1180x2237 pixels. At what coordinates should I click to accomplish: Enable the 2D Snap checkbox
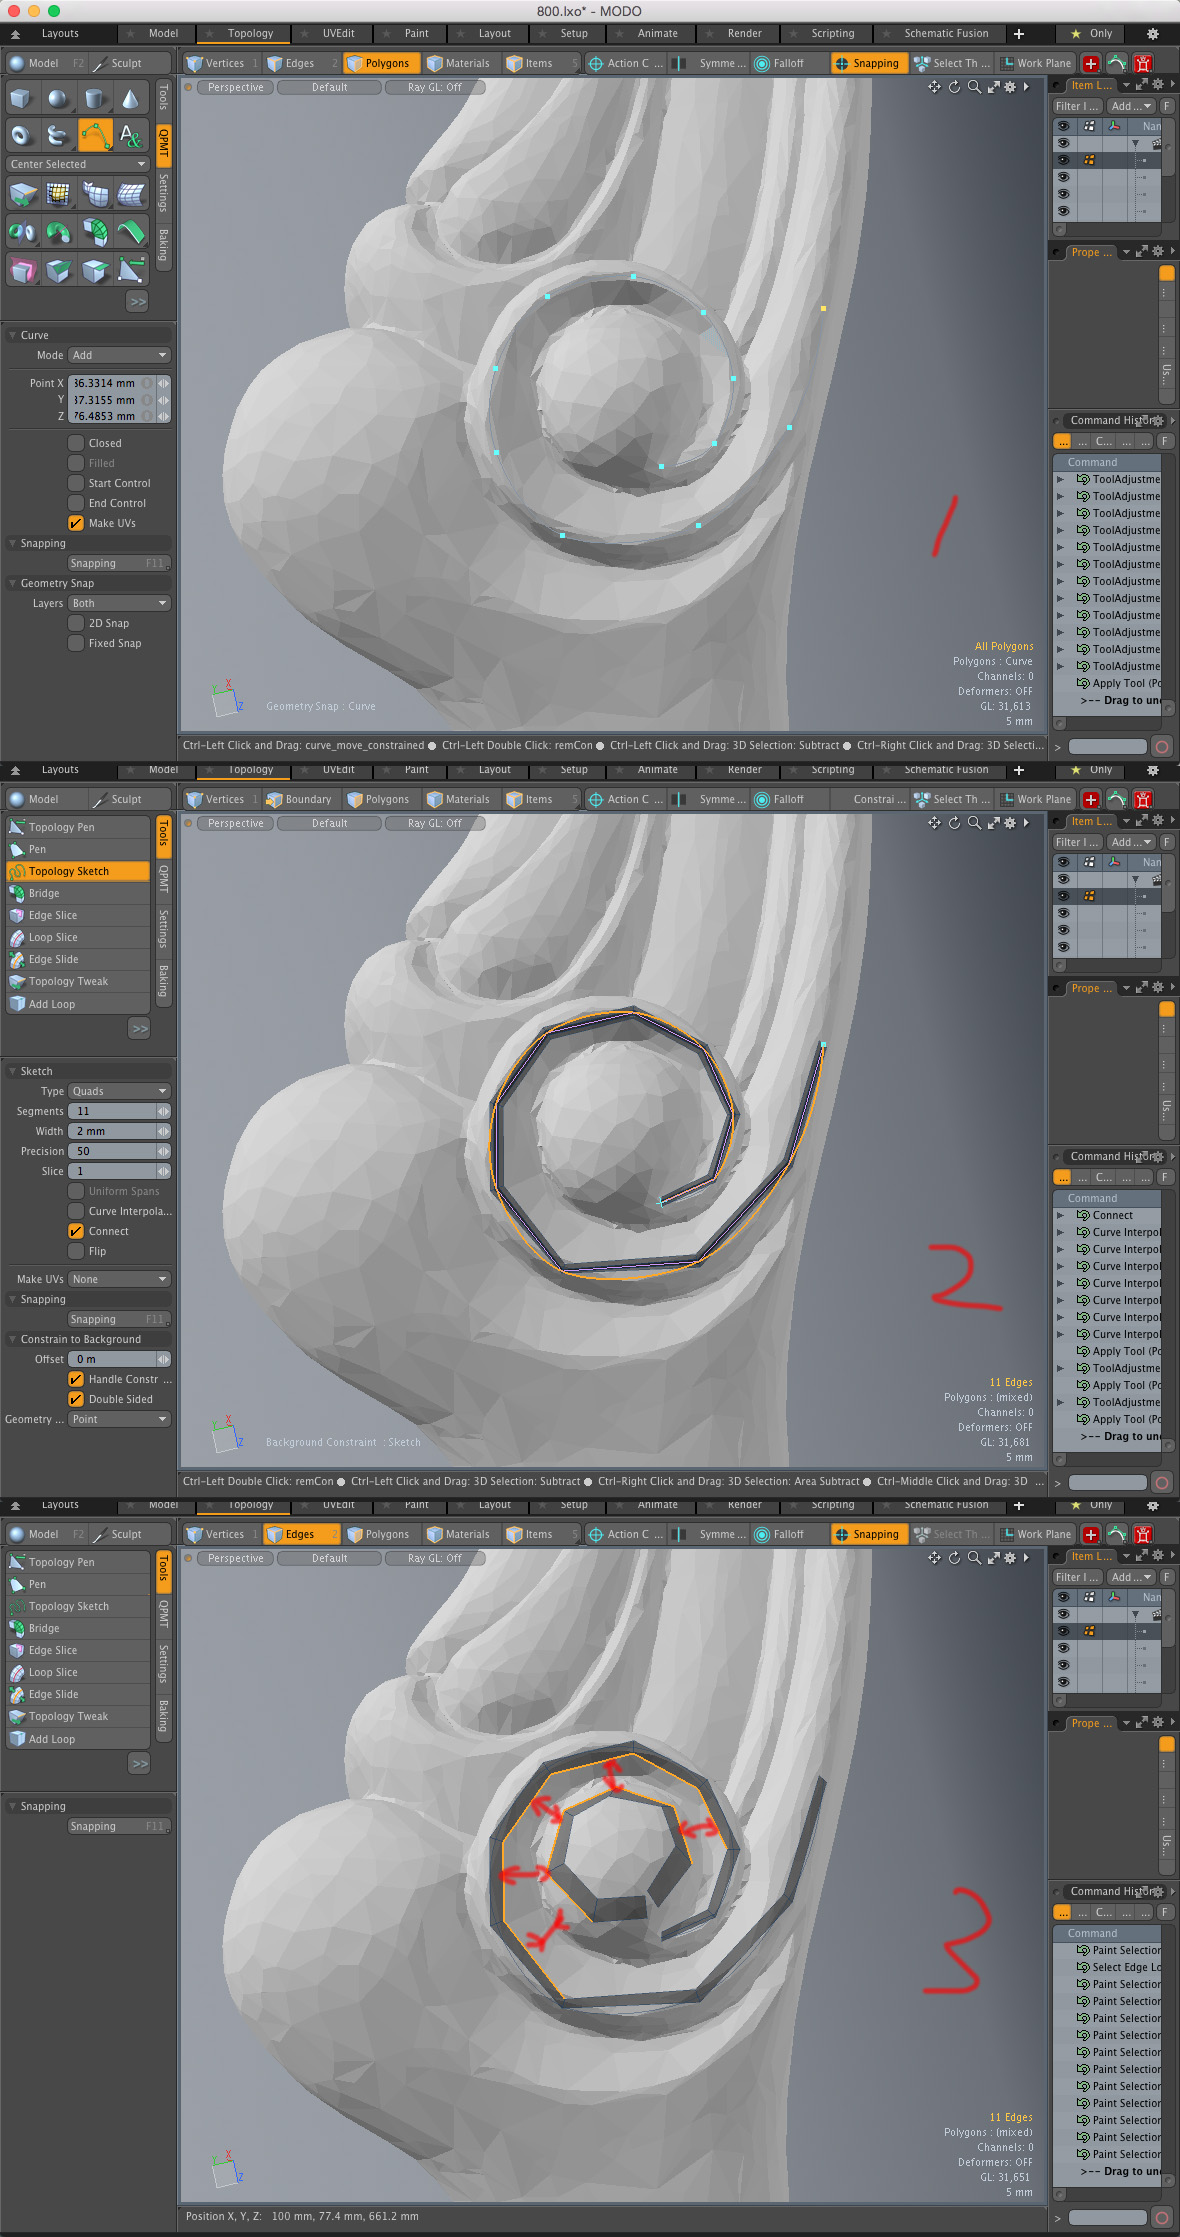click(76, 623)
